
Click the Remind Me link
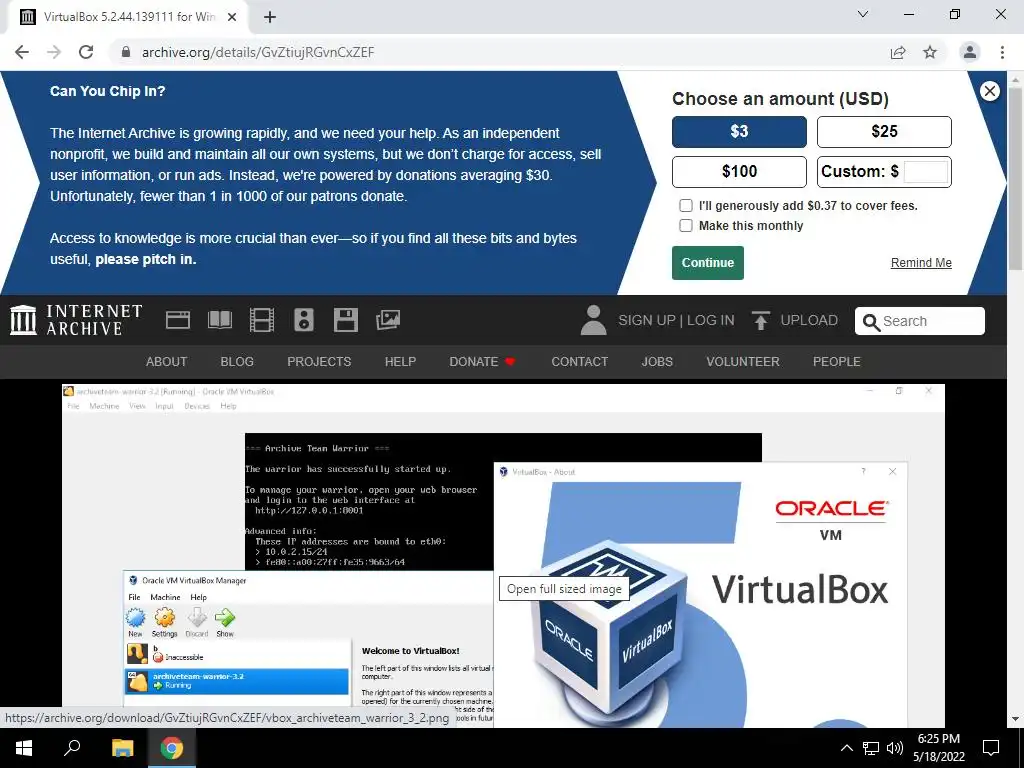[x=921, y=263]
